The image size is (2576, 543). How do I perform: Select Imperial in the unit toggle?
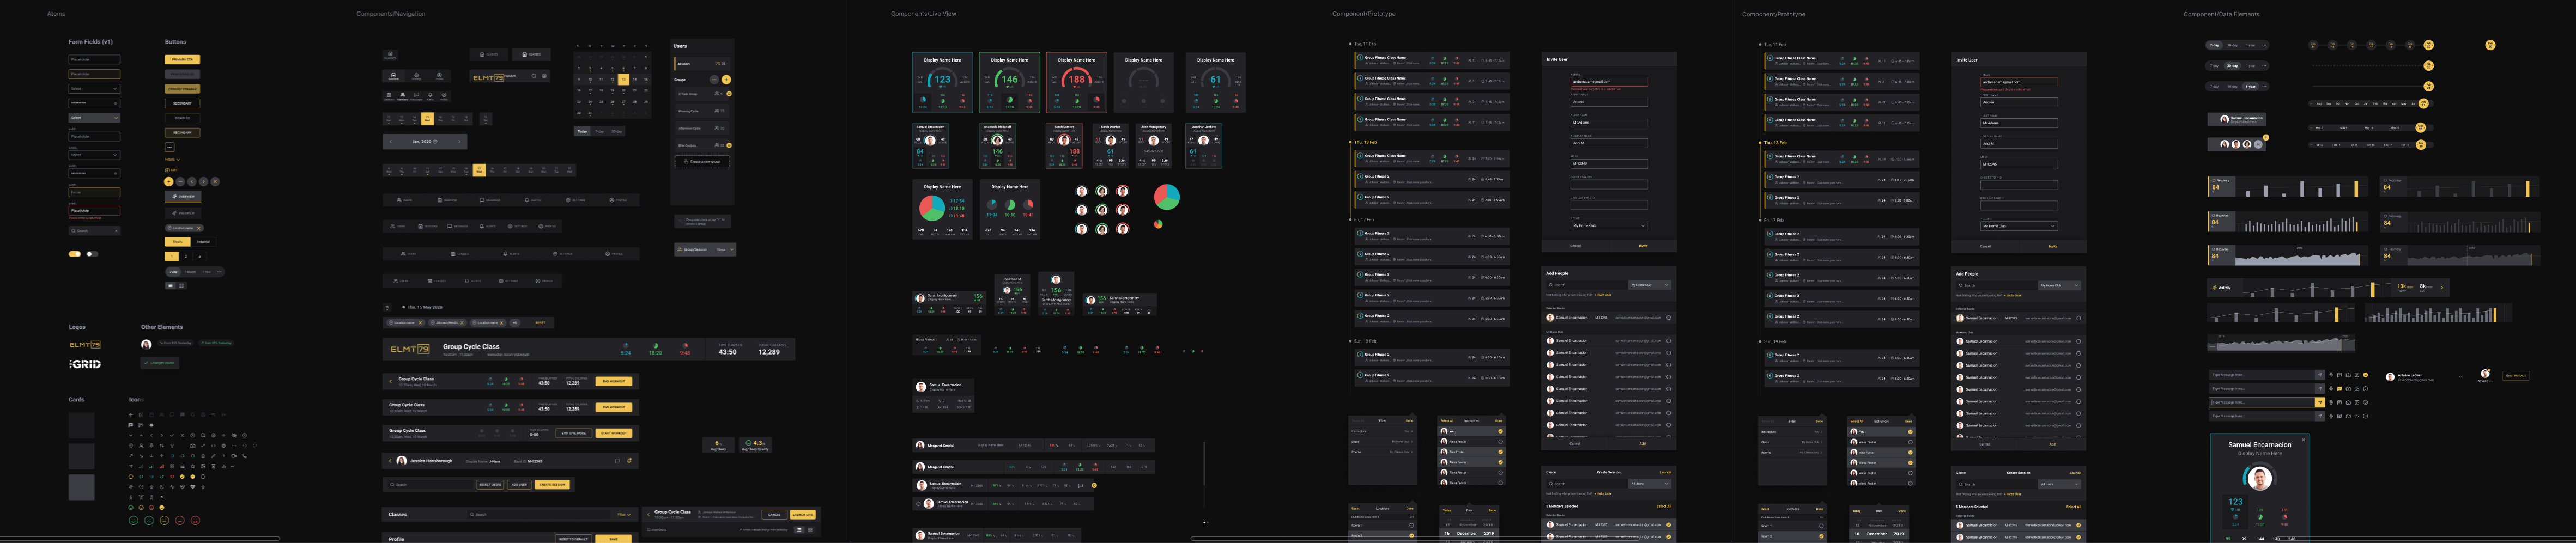pyautogui.click(x=203, y=242)
